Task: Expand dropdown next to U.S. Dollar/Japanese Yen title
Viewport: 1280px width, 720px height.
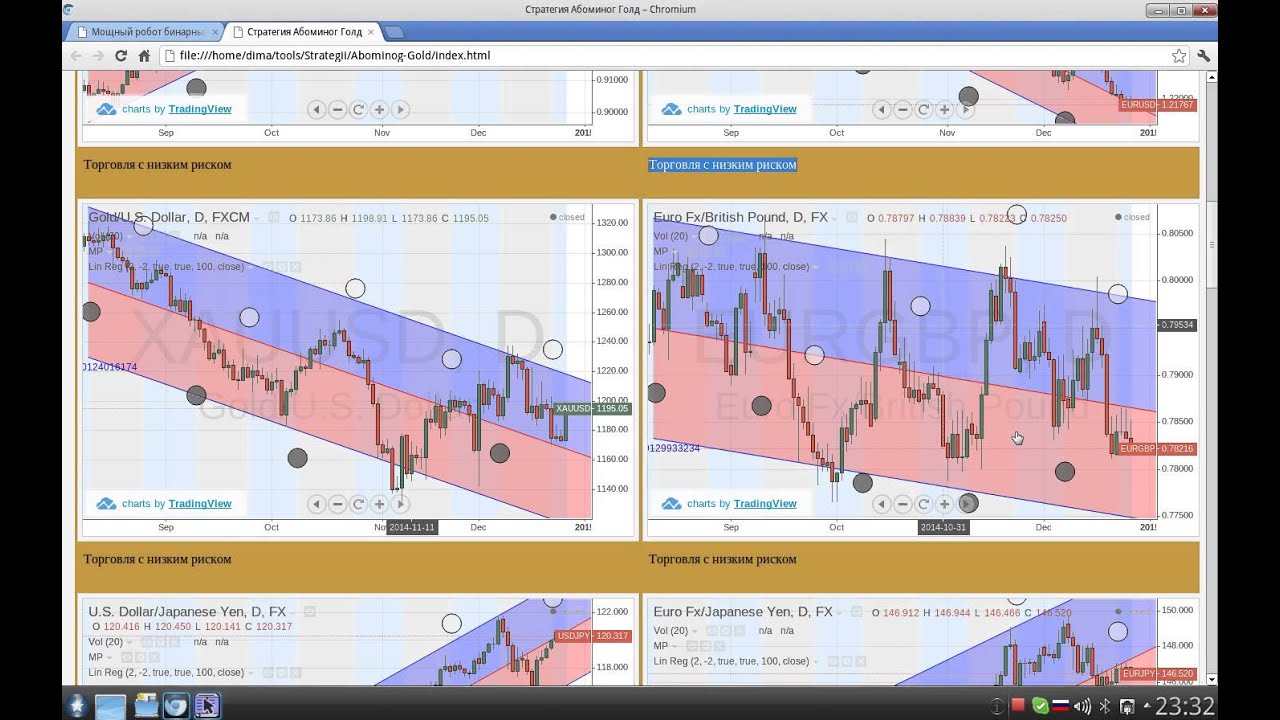Action: (x=292, y=613)
